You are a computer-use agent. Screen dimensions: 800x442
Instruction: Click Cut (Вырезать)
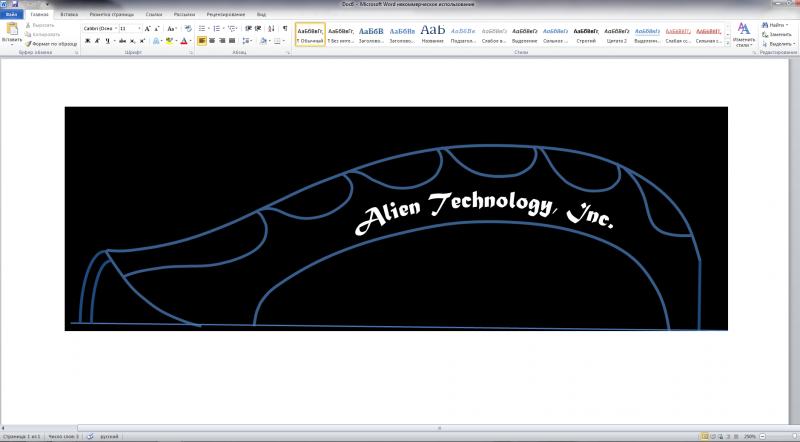[x=39, y=25]
